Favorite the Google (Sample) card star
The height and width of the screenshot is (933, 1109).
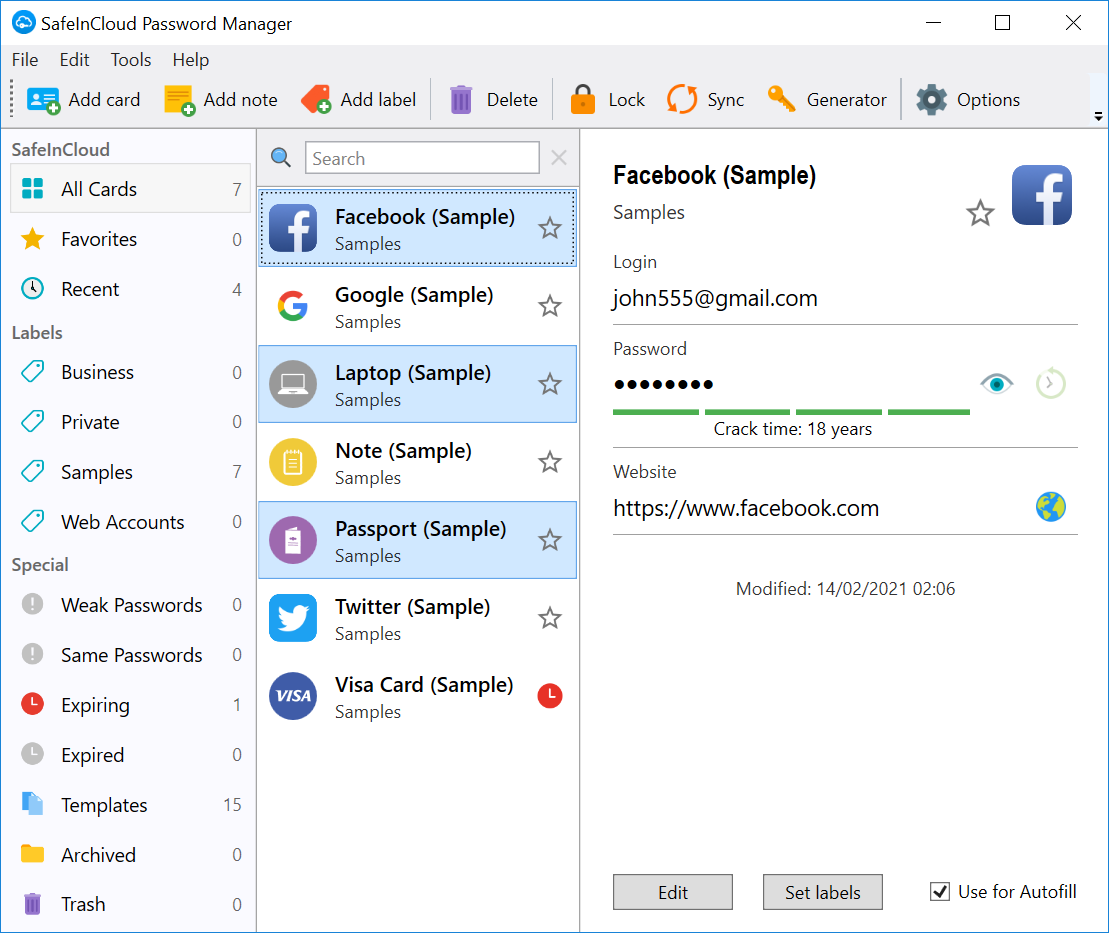pos(550,306)
